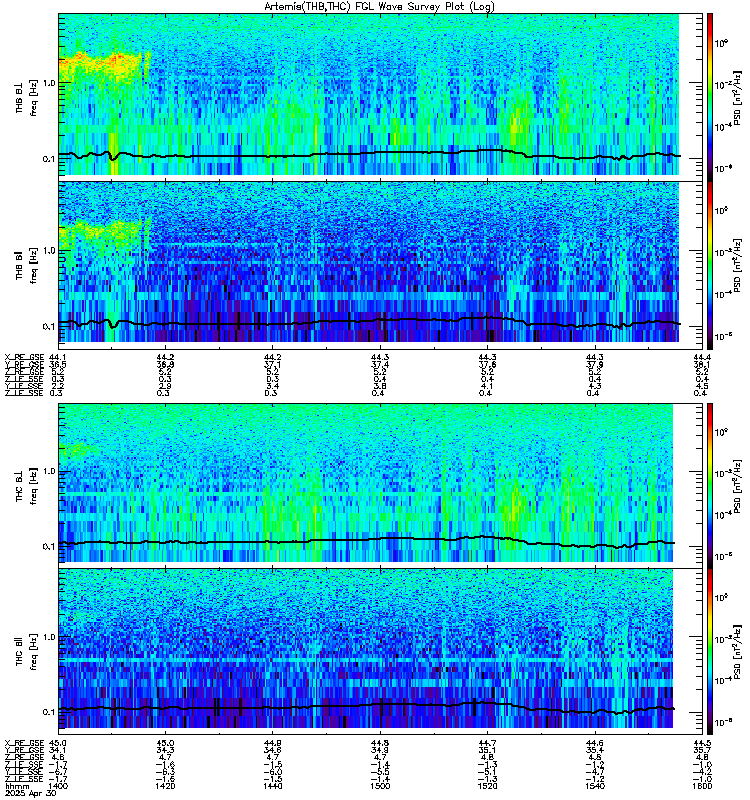Click the PSD [nT²/Hz] label beside bottom color bar
The image size is (750, 800).
click(x=737, y=651)
